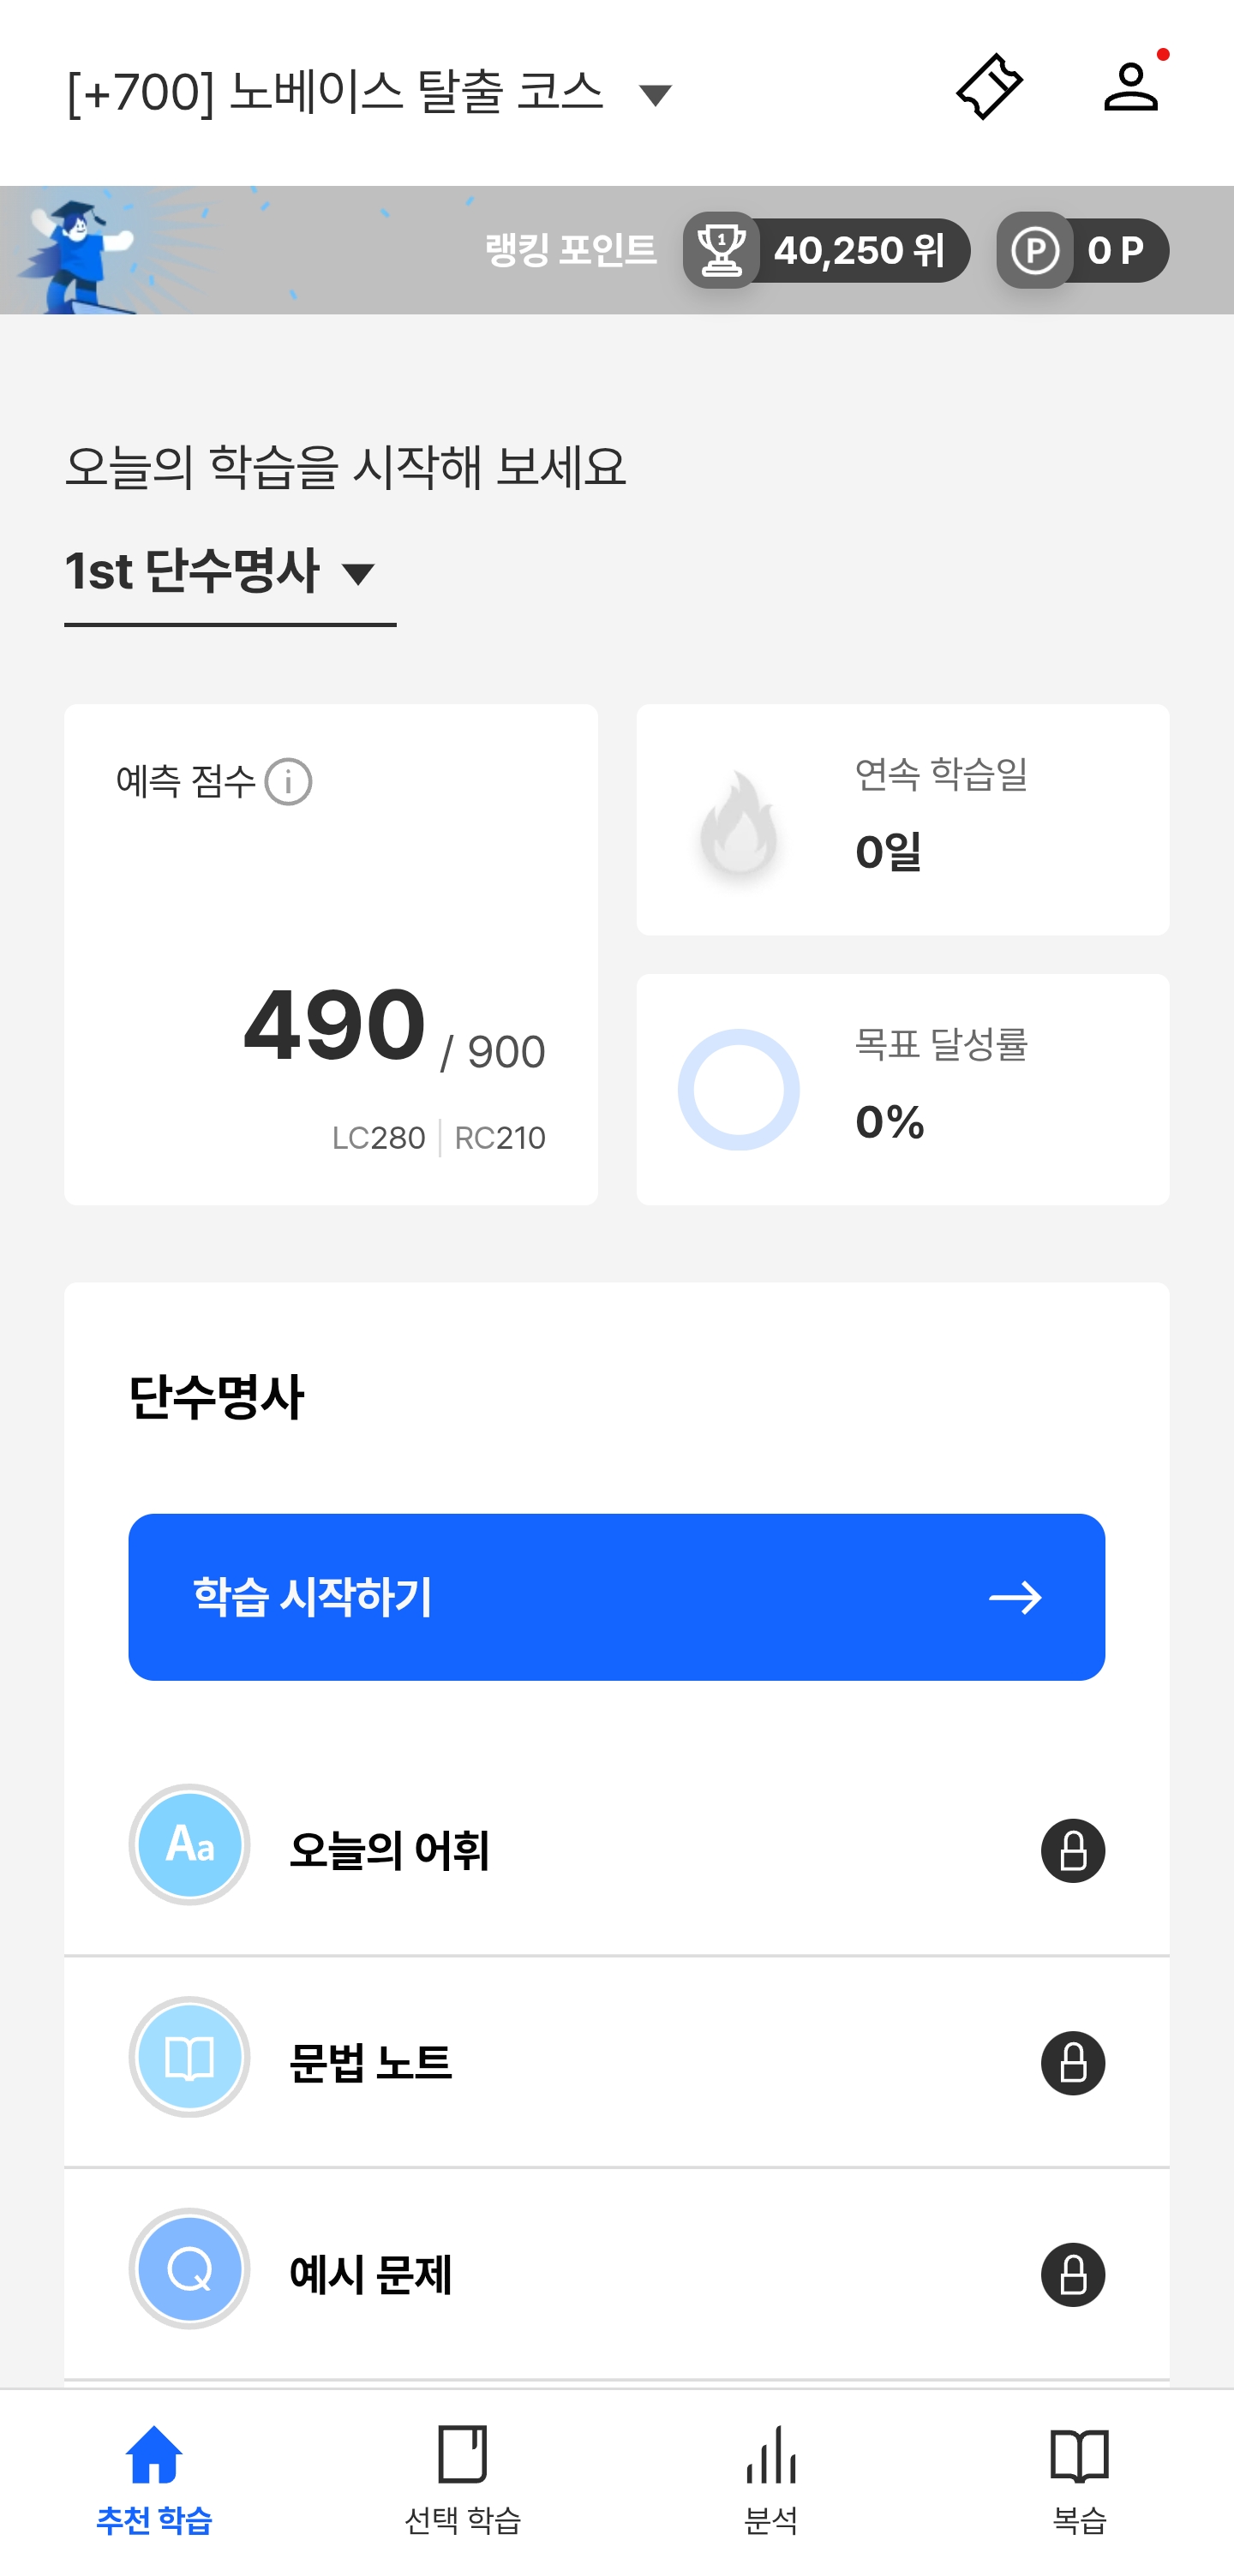Tap lock icon beside 예시 문제
Image resolution: width=1234 pixels, height=2576 pixels.
coord(1072,2274)
